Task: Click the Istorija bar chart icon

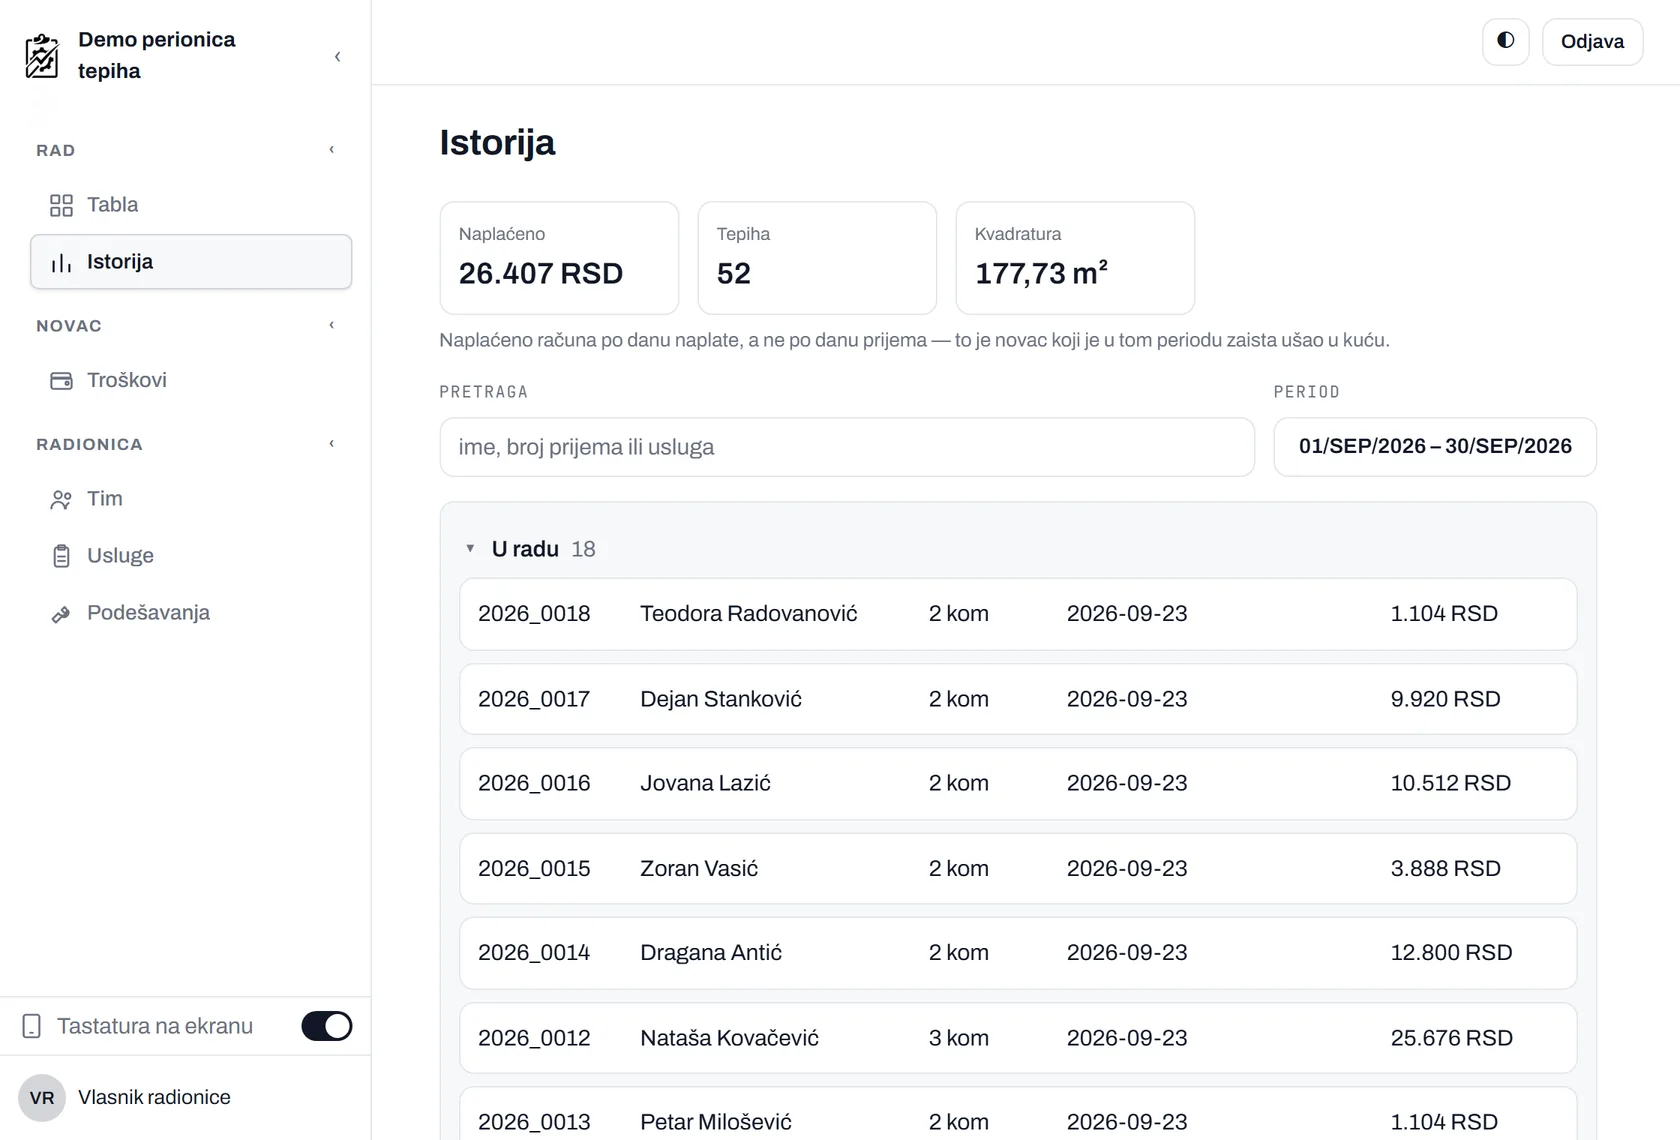Action: click(x=61, y=262)
